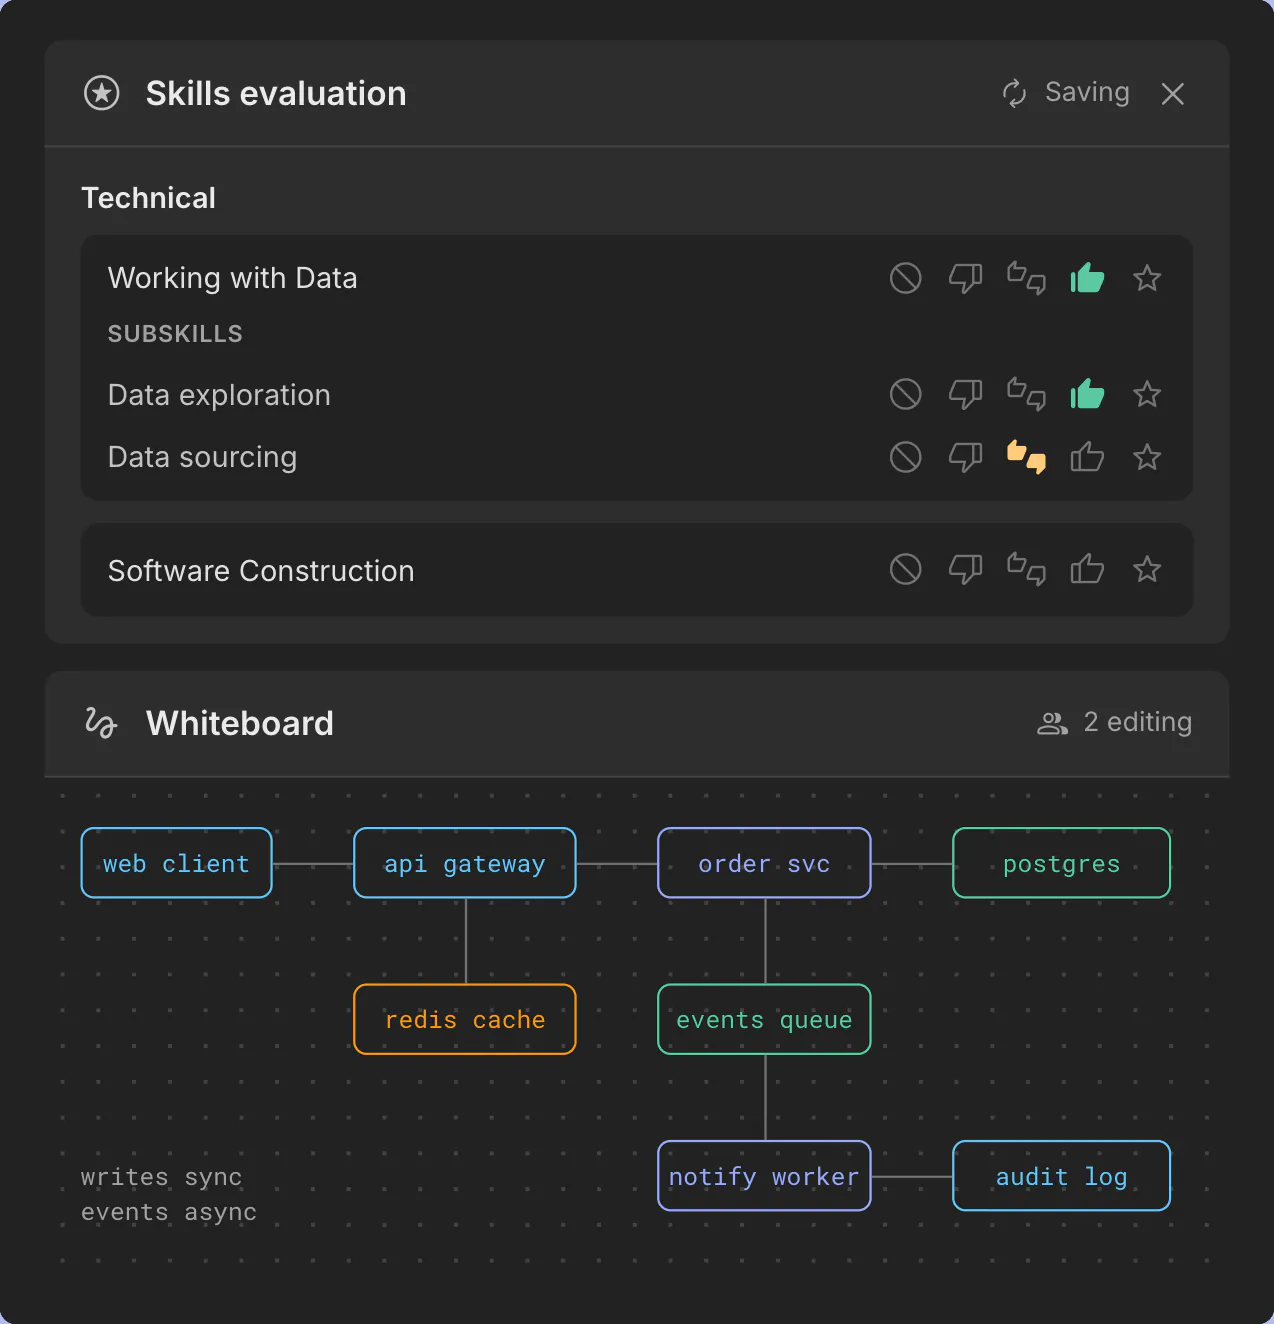This screenshot has width=1274, height=1324.
Task: Click the events async note text
Action: [x=169, y=1212]
